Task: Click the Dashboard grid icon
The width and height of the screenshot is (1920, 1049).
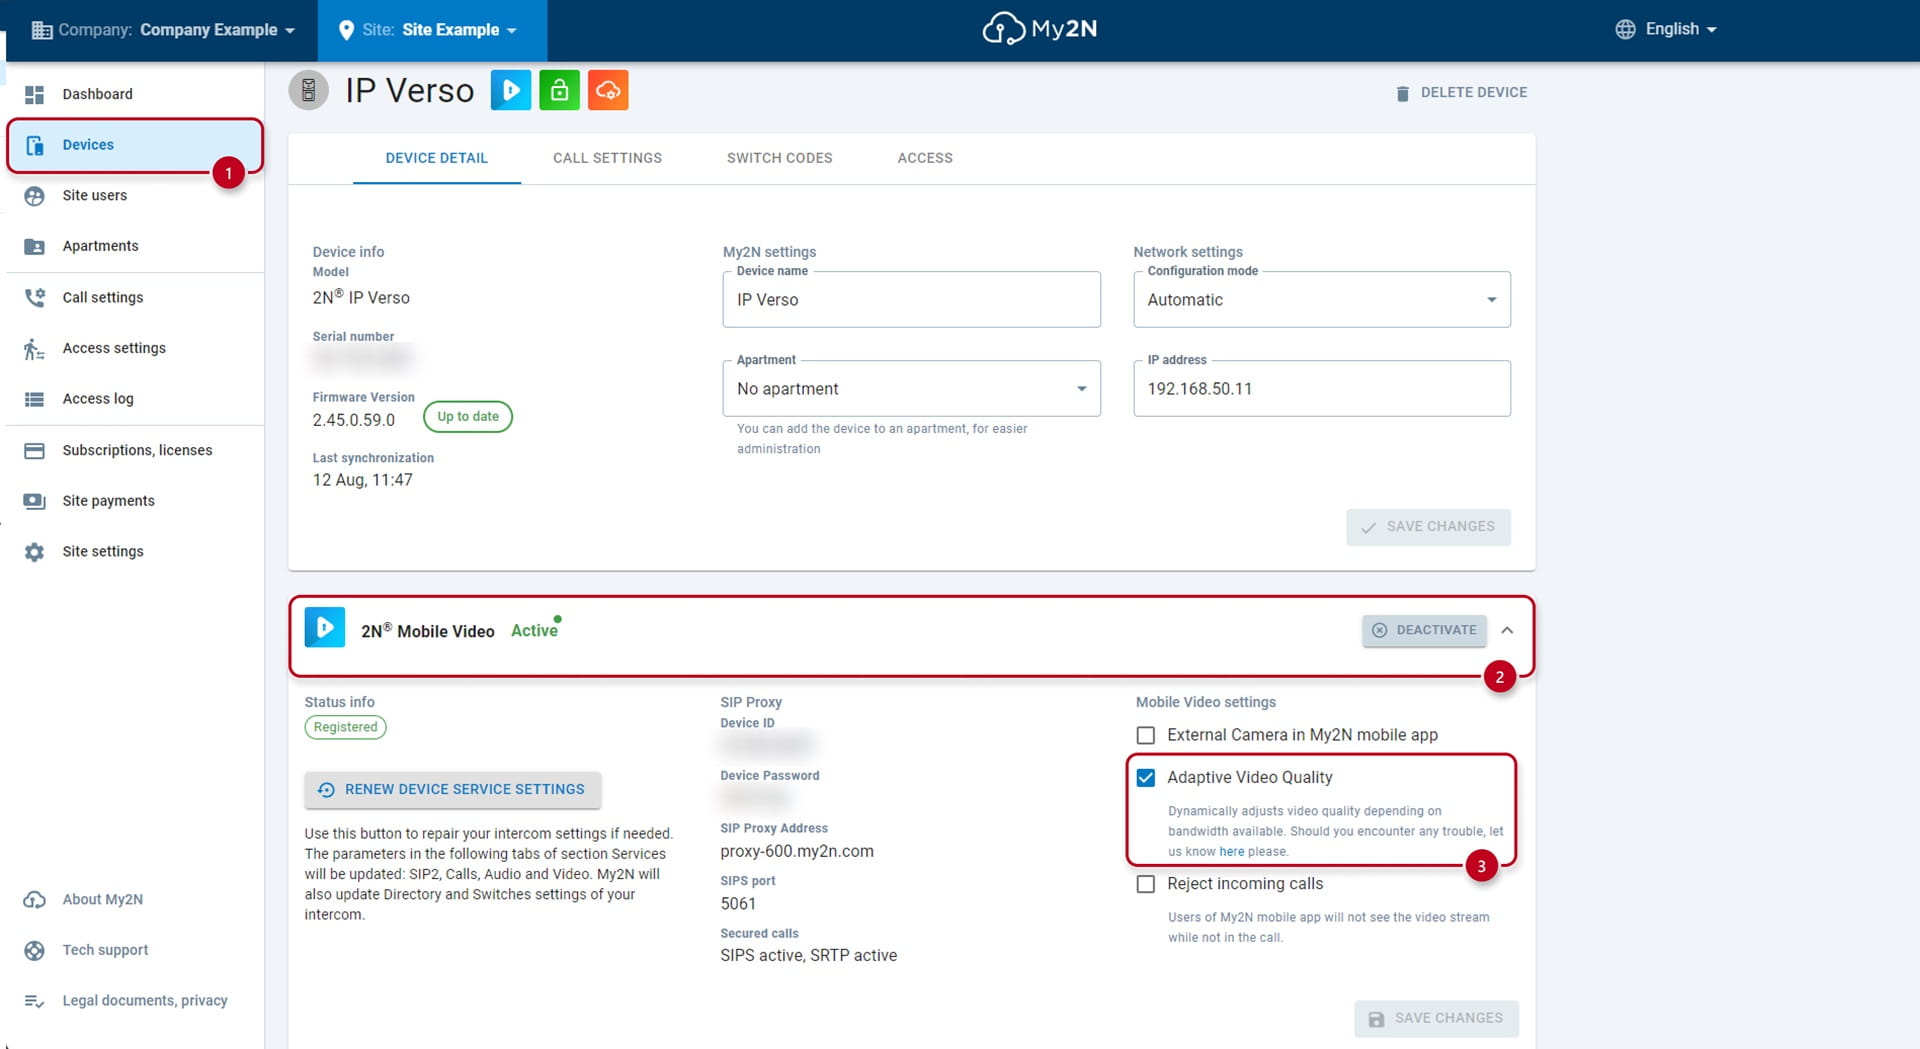Action: click(x=34, y=94)
